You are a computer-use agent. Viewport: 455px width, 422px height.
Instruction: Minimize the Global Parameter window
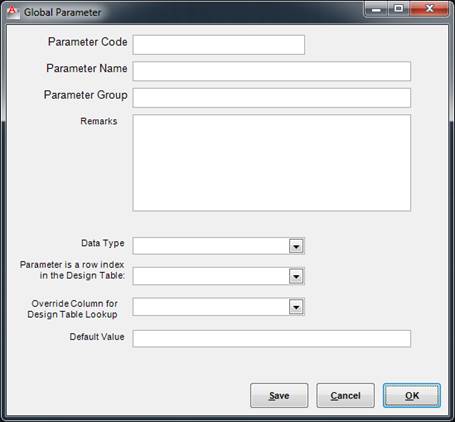[376, 9]
